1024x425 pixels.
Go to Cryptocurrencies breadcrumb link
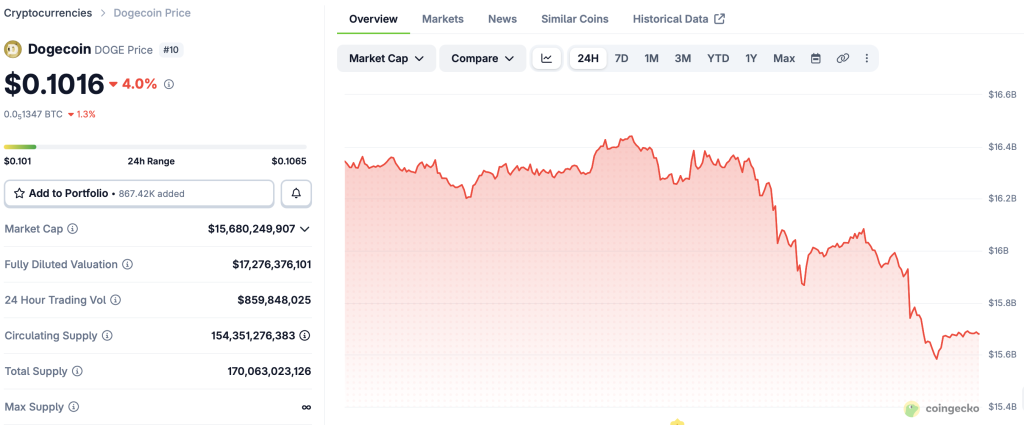click(x=48, y=12)
